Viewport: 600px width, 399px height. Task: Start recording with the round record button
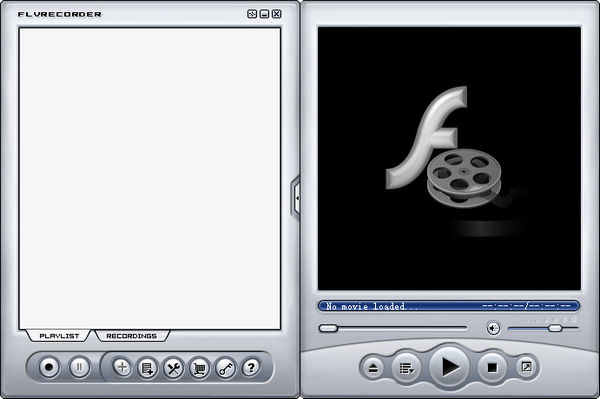[49, 367]
